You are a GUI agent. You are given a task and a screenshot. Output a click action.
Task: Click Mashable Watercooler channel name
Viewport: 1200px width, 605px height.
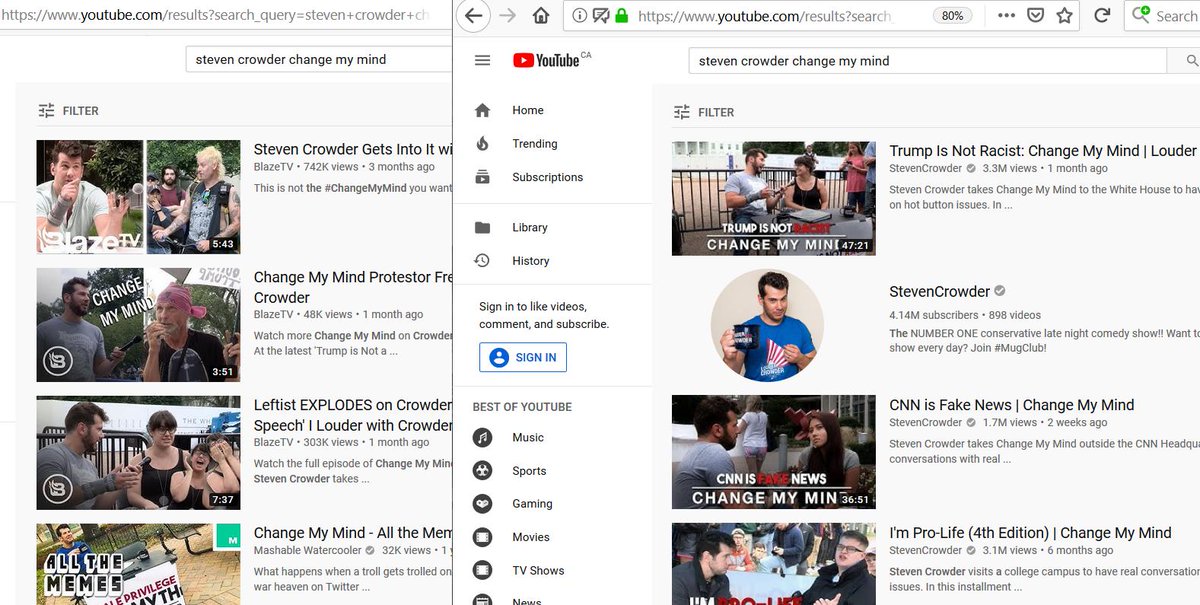307,551
